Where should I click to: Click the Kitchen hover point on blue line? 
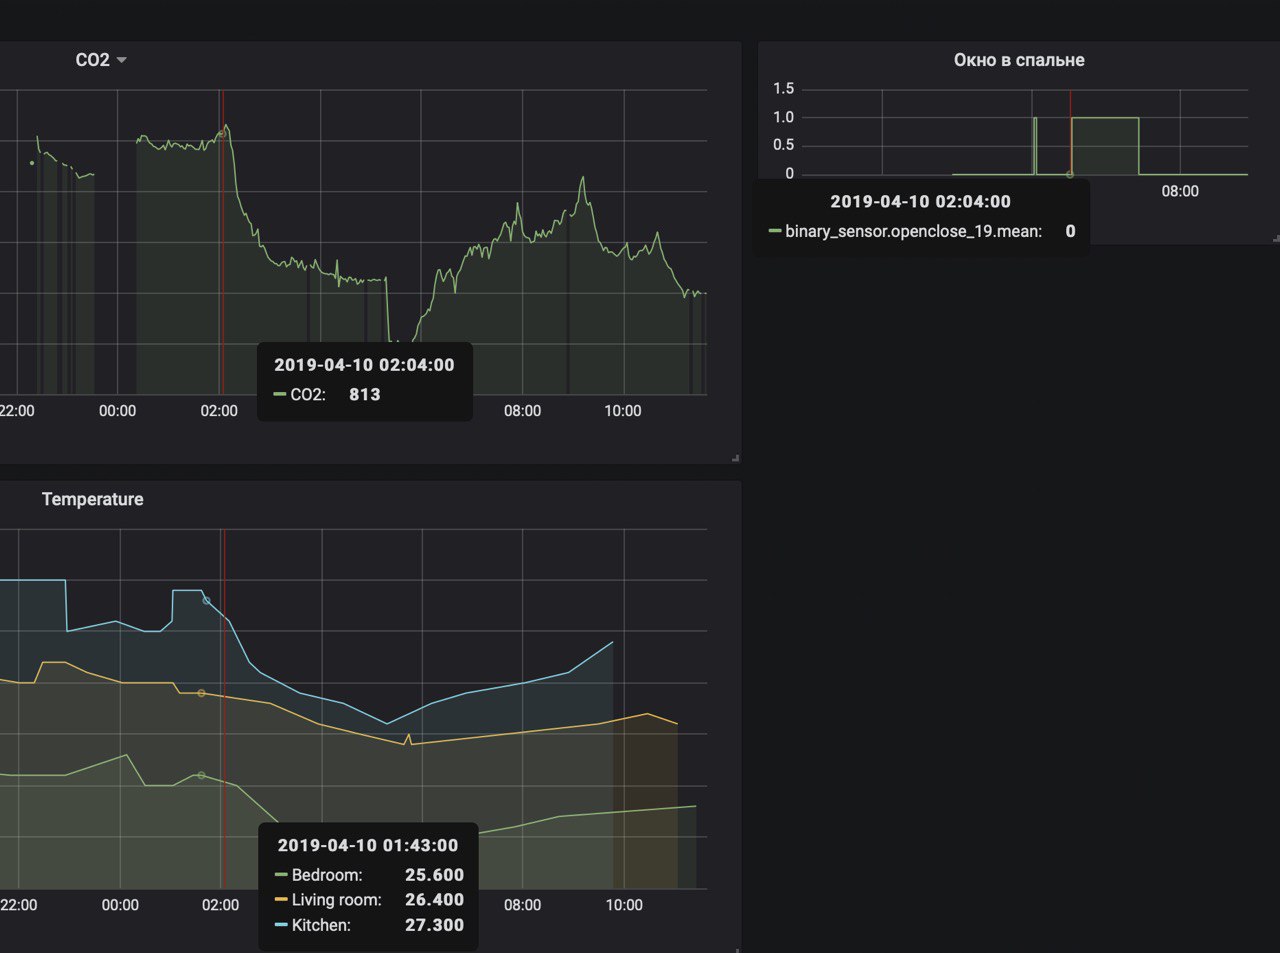pyautogui.click(x=207, y=600)
